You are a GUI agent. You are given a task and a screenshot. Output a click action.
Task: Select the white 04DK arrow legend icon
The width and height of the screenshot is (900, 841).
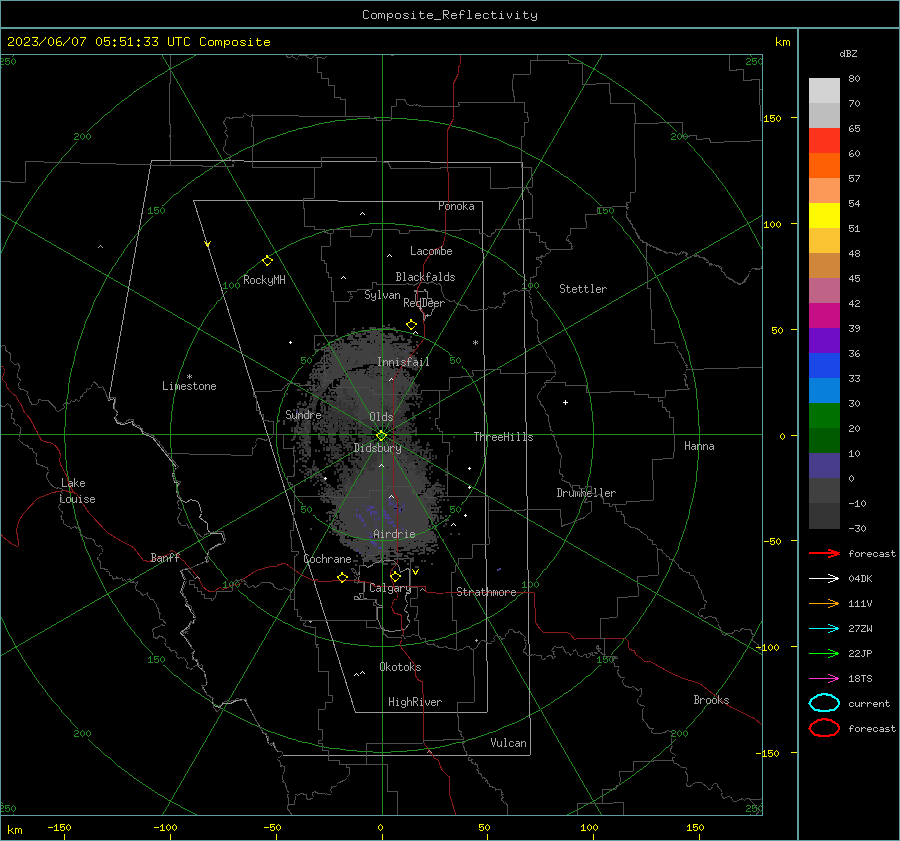(824, 578)
